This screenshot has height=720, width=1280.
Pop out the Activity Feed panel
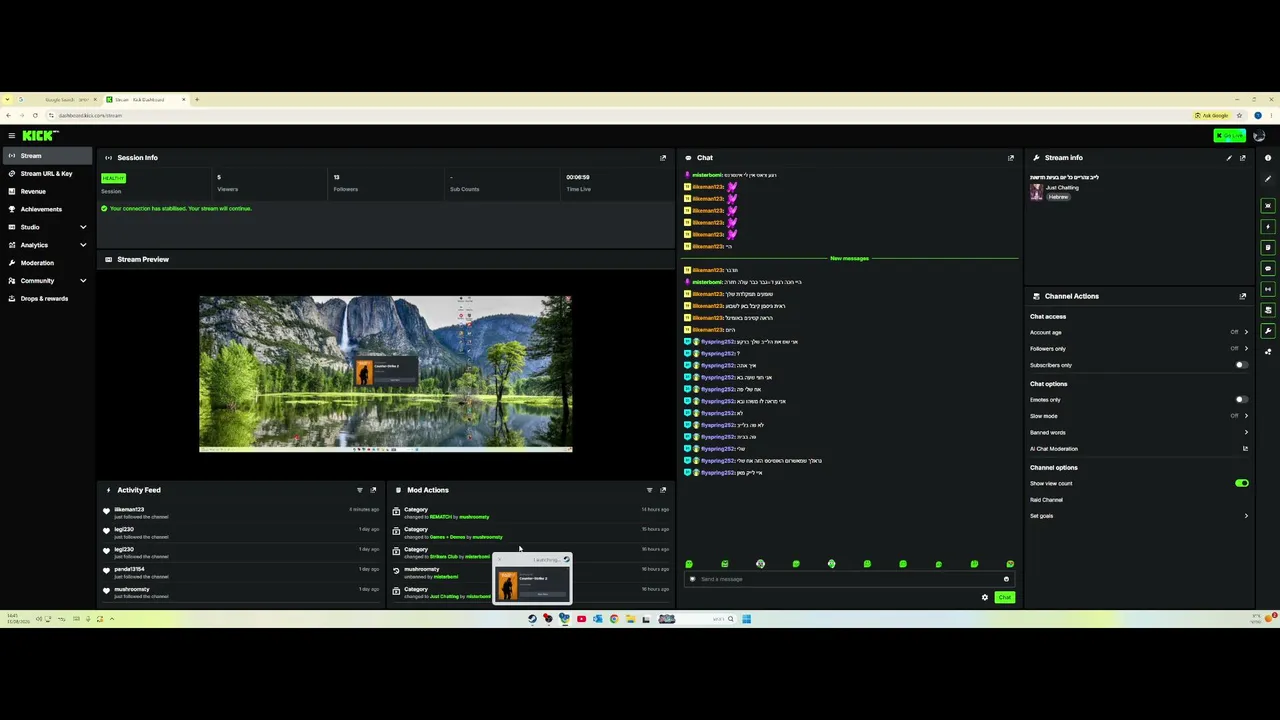pos(373,490)
